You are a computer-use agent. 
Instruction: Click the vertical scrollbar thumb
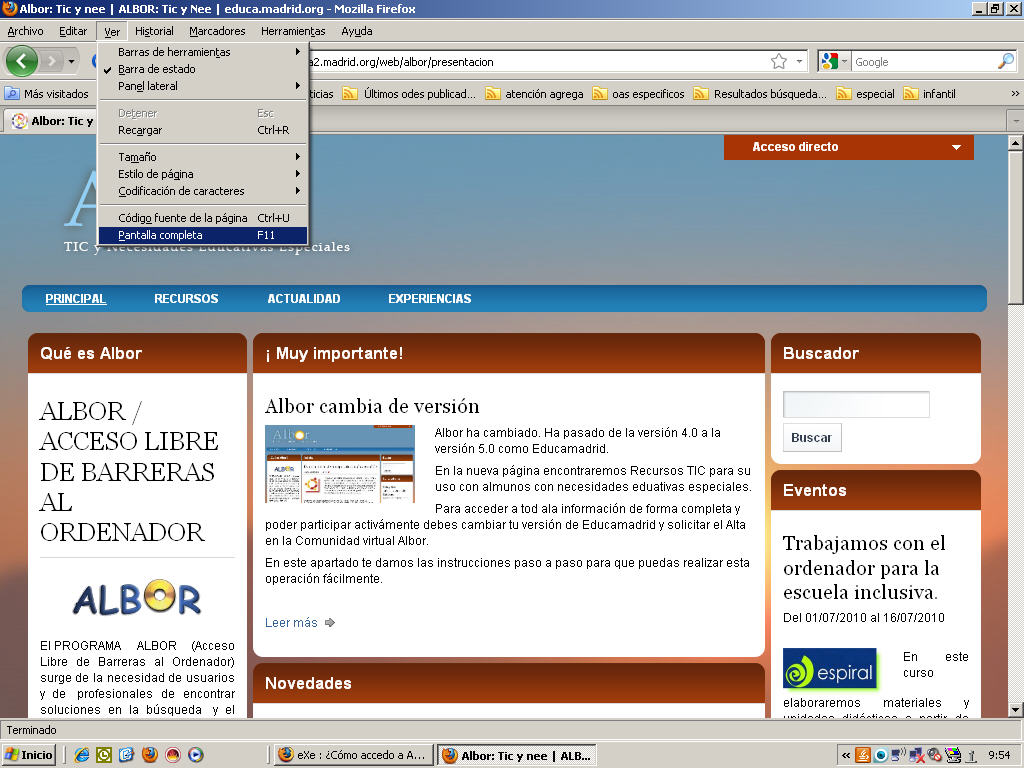coord(1016,227)
